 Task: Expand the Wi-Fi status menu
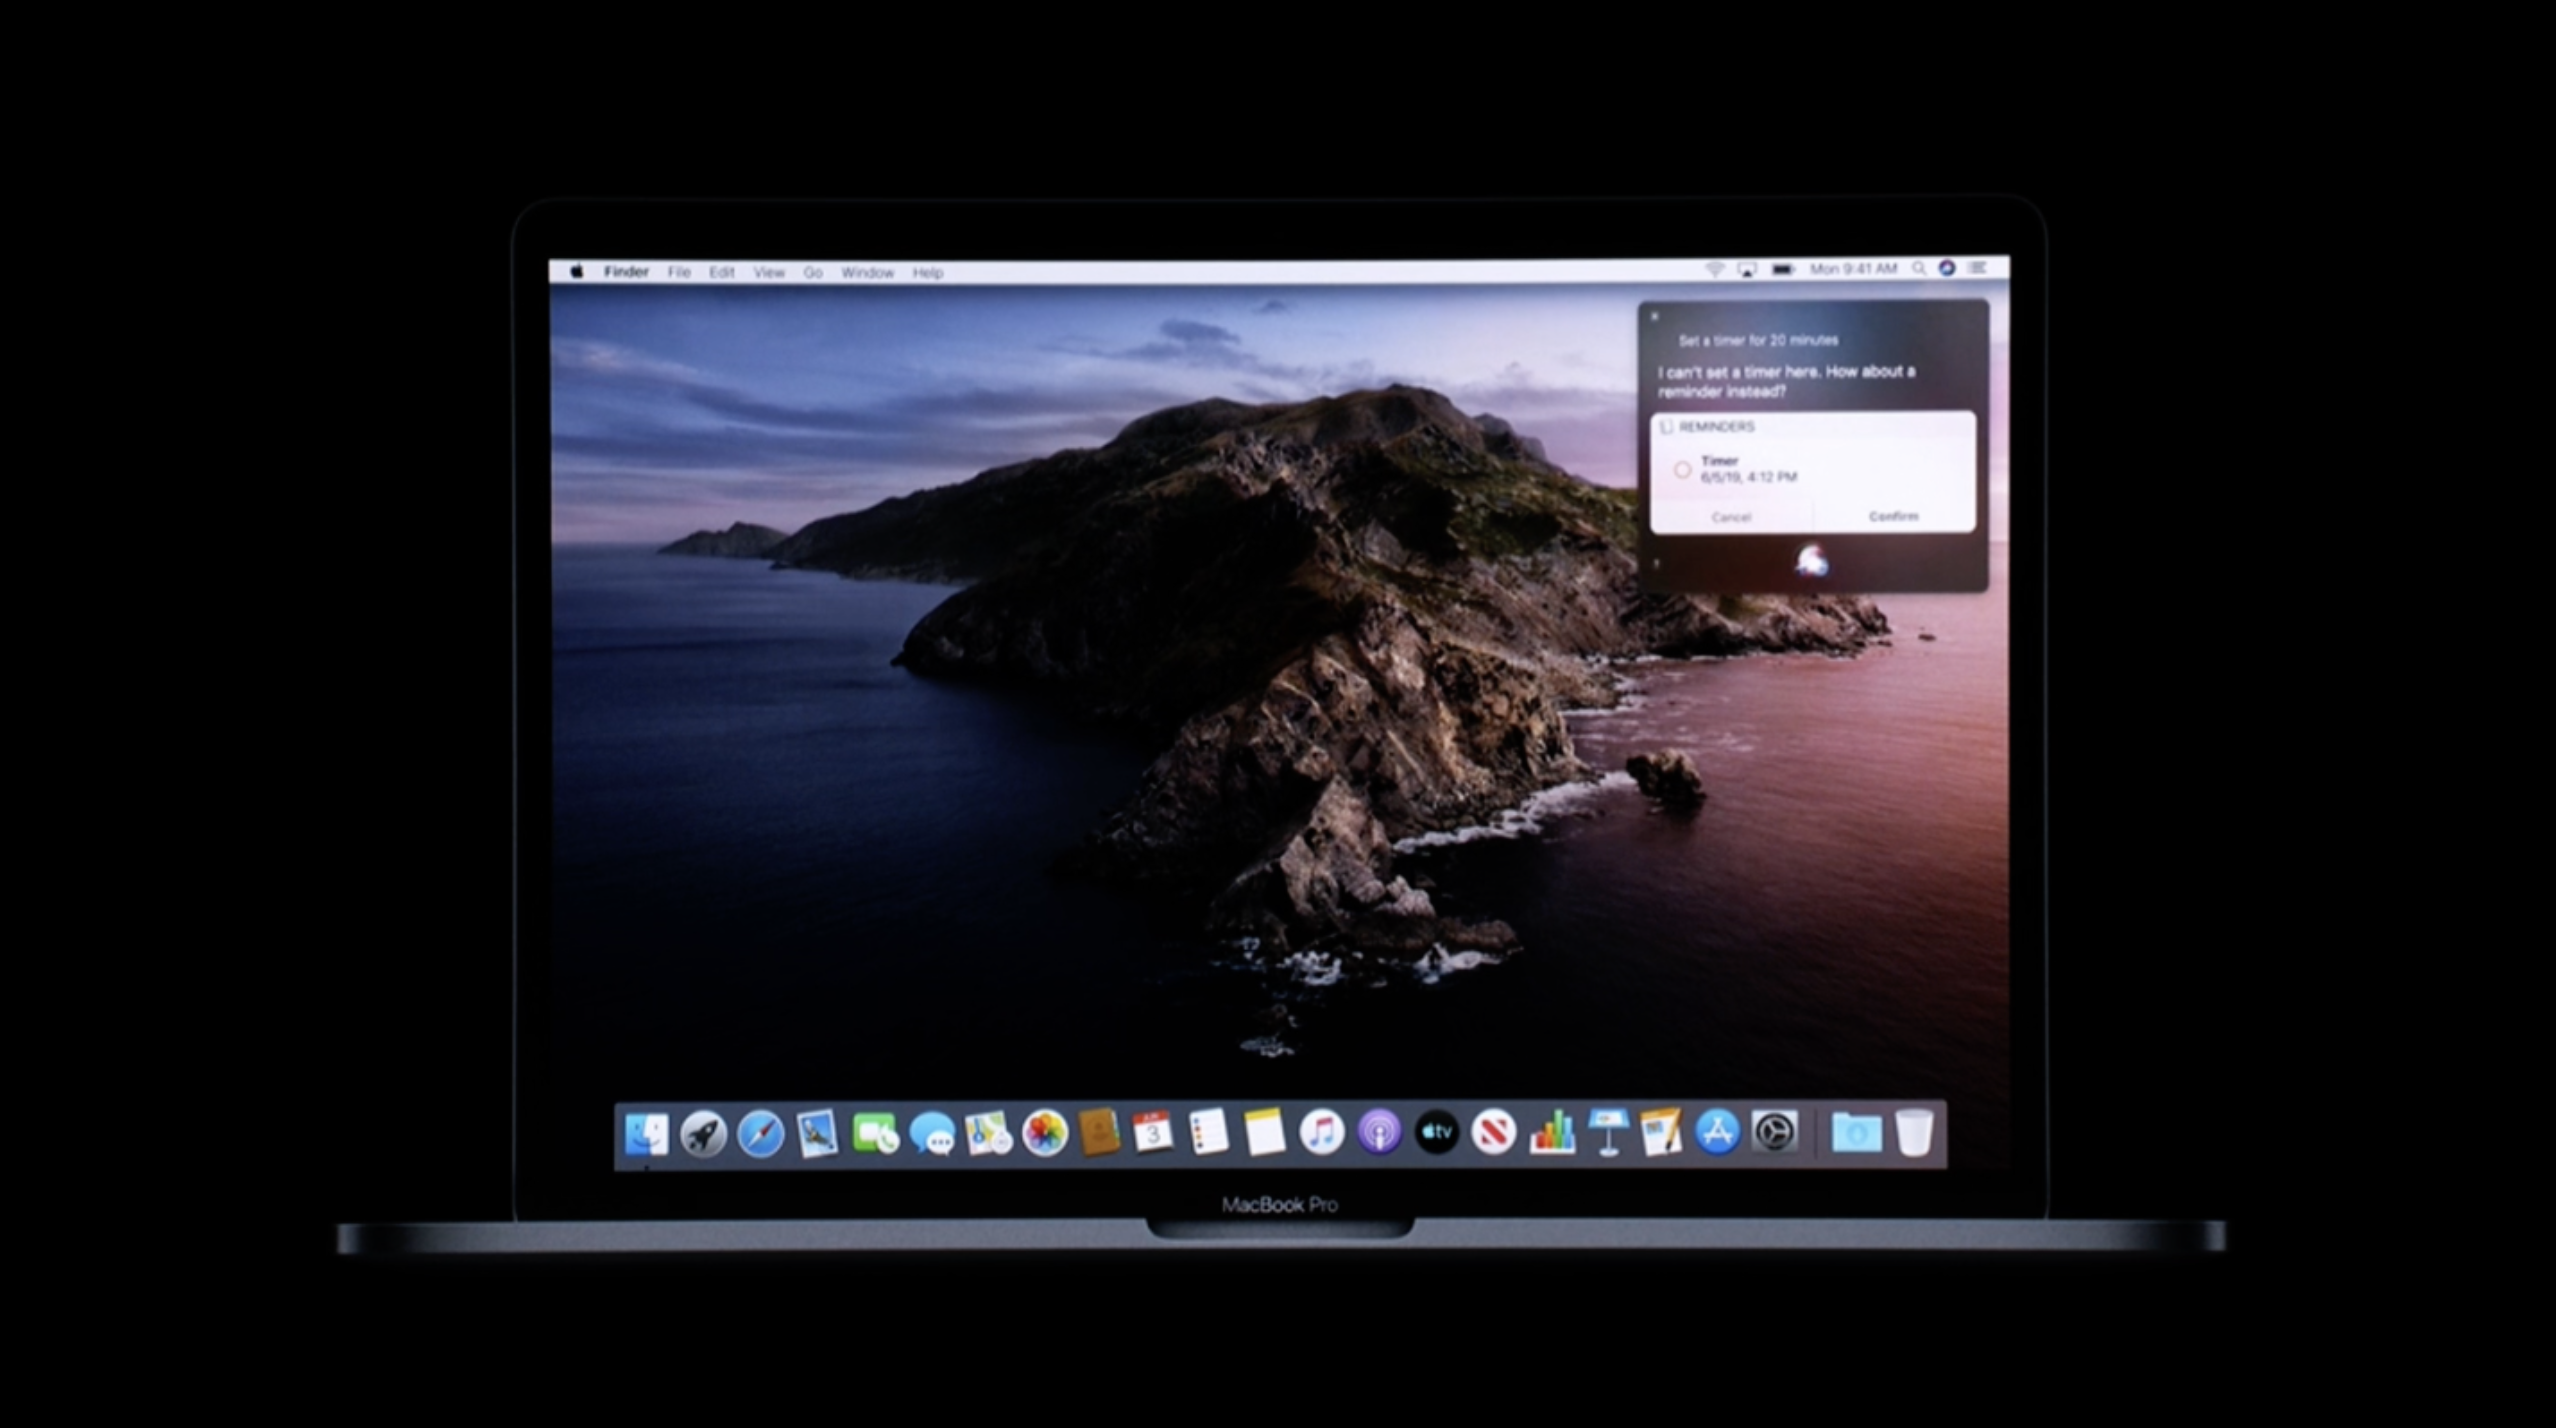pos(1714,269)
